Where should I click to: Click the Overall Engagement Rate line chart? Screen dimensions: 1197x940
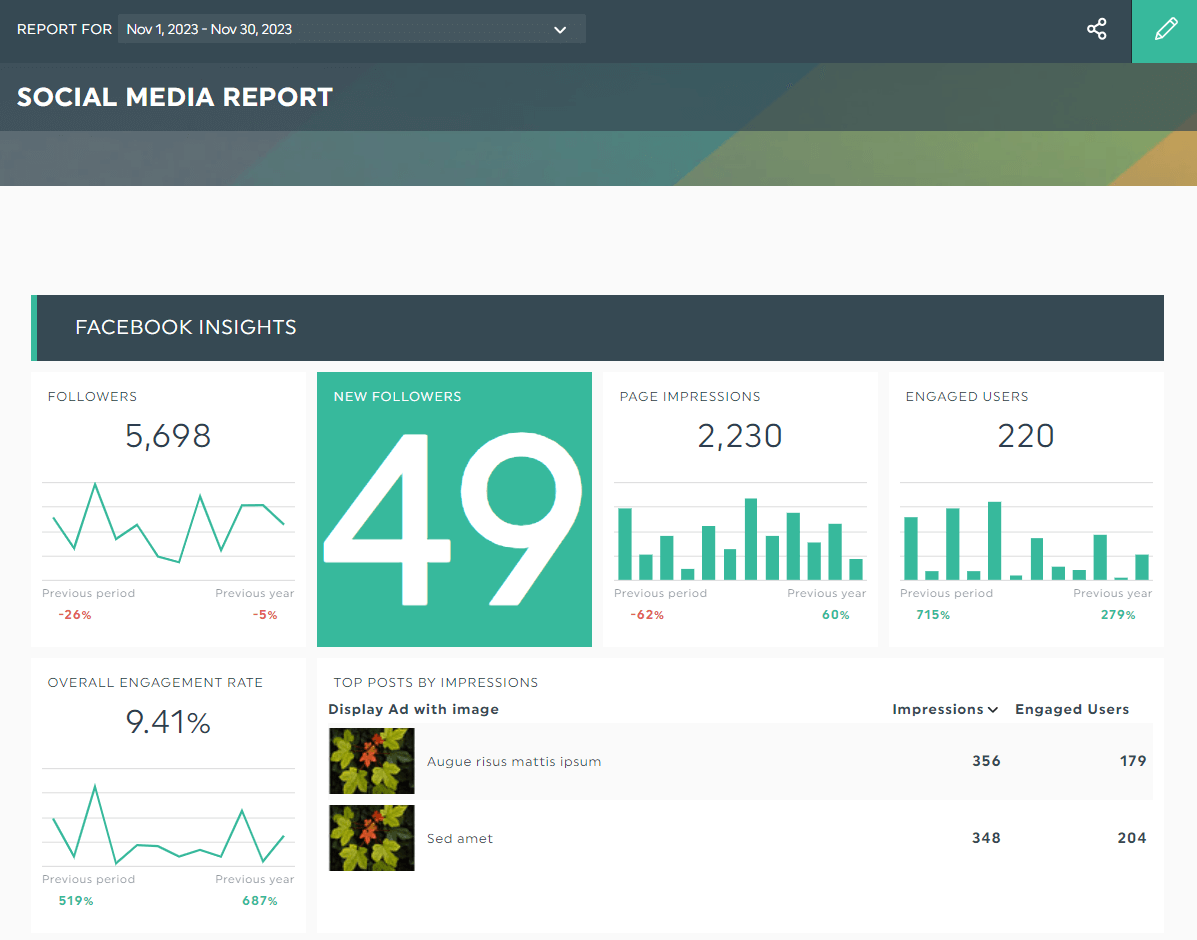click(x=168, y=820)
